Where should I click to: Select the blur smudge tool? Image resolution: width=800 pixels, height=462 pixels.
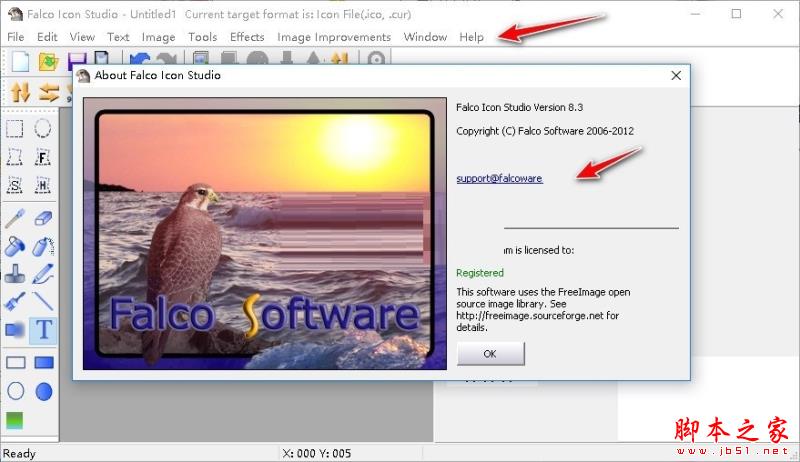(x=15, y=330)
